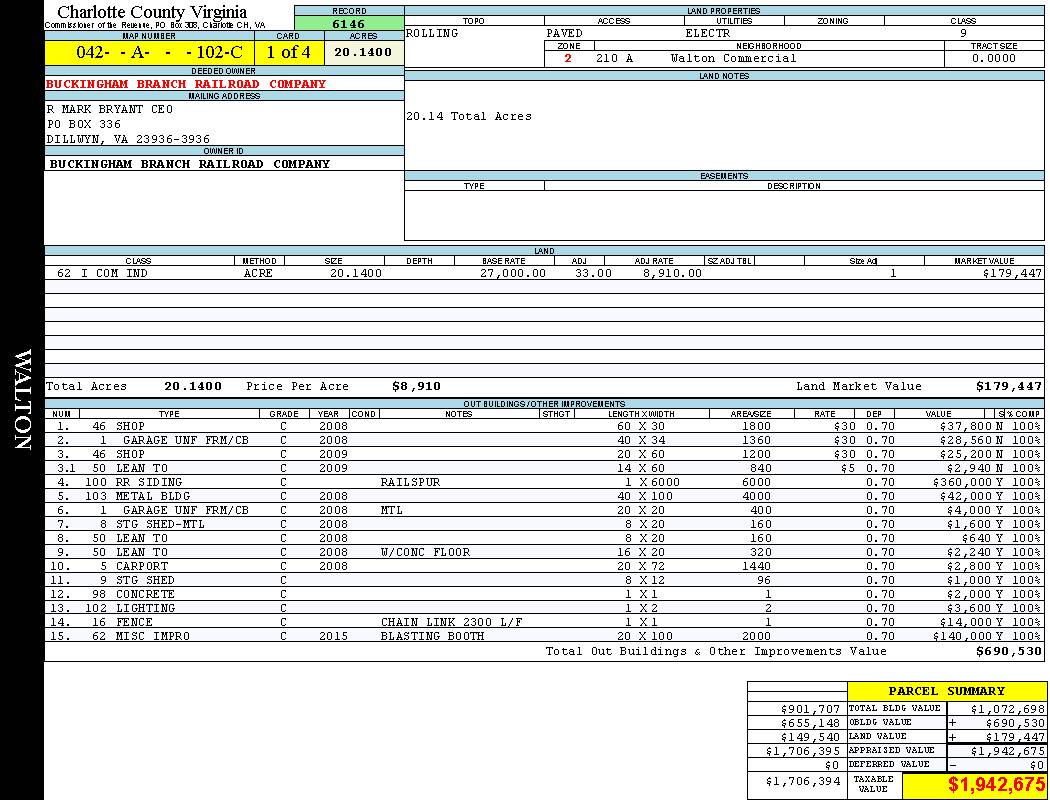Screen dimensions: 1050x800
Task: Click total out buildings value $690,530
Action: coord(1008,651)
